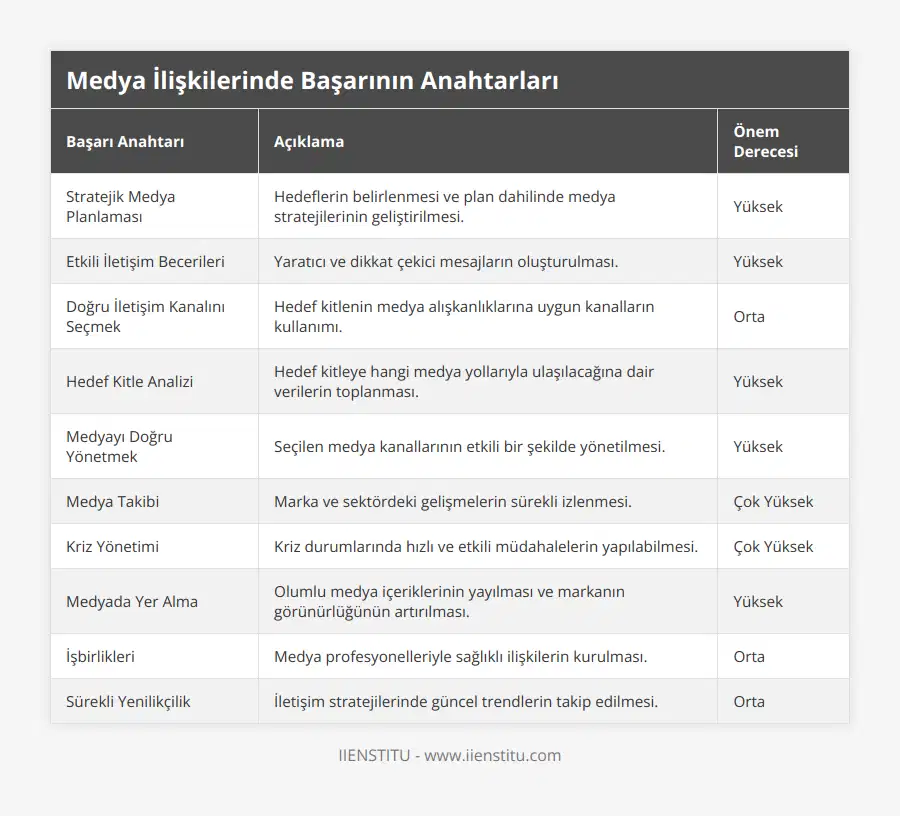Select the 'Sürekli Yenilikçilik' cell
The height and width of the screenshot is (816, 900).
click(x=128, y=701)
